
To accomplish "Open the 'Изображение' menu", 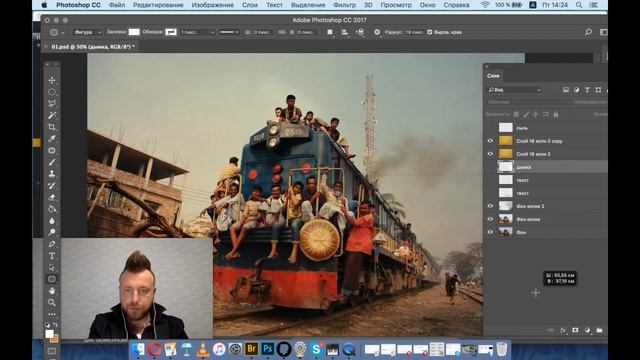I will coord(213,5).
